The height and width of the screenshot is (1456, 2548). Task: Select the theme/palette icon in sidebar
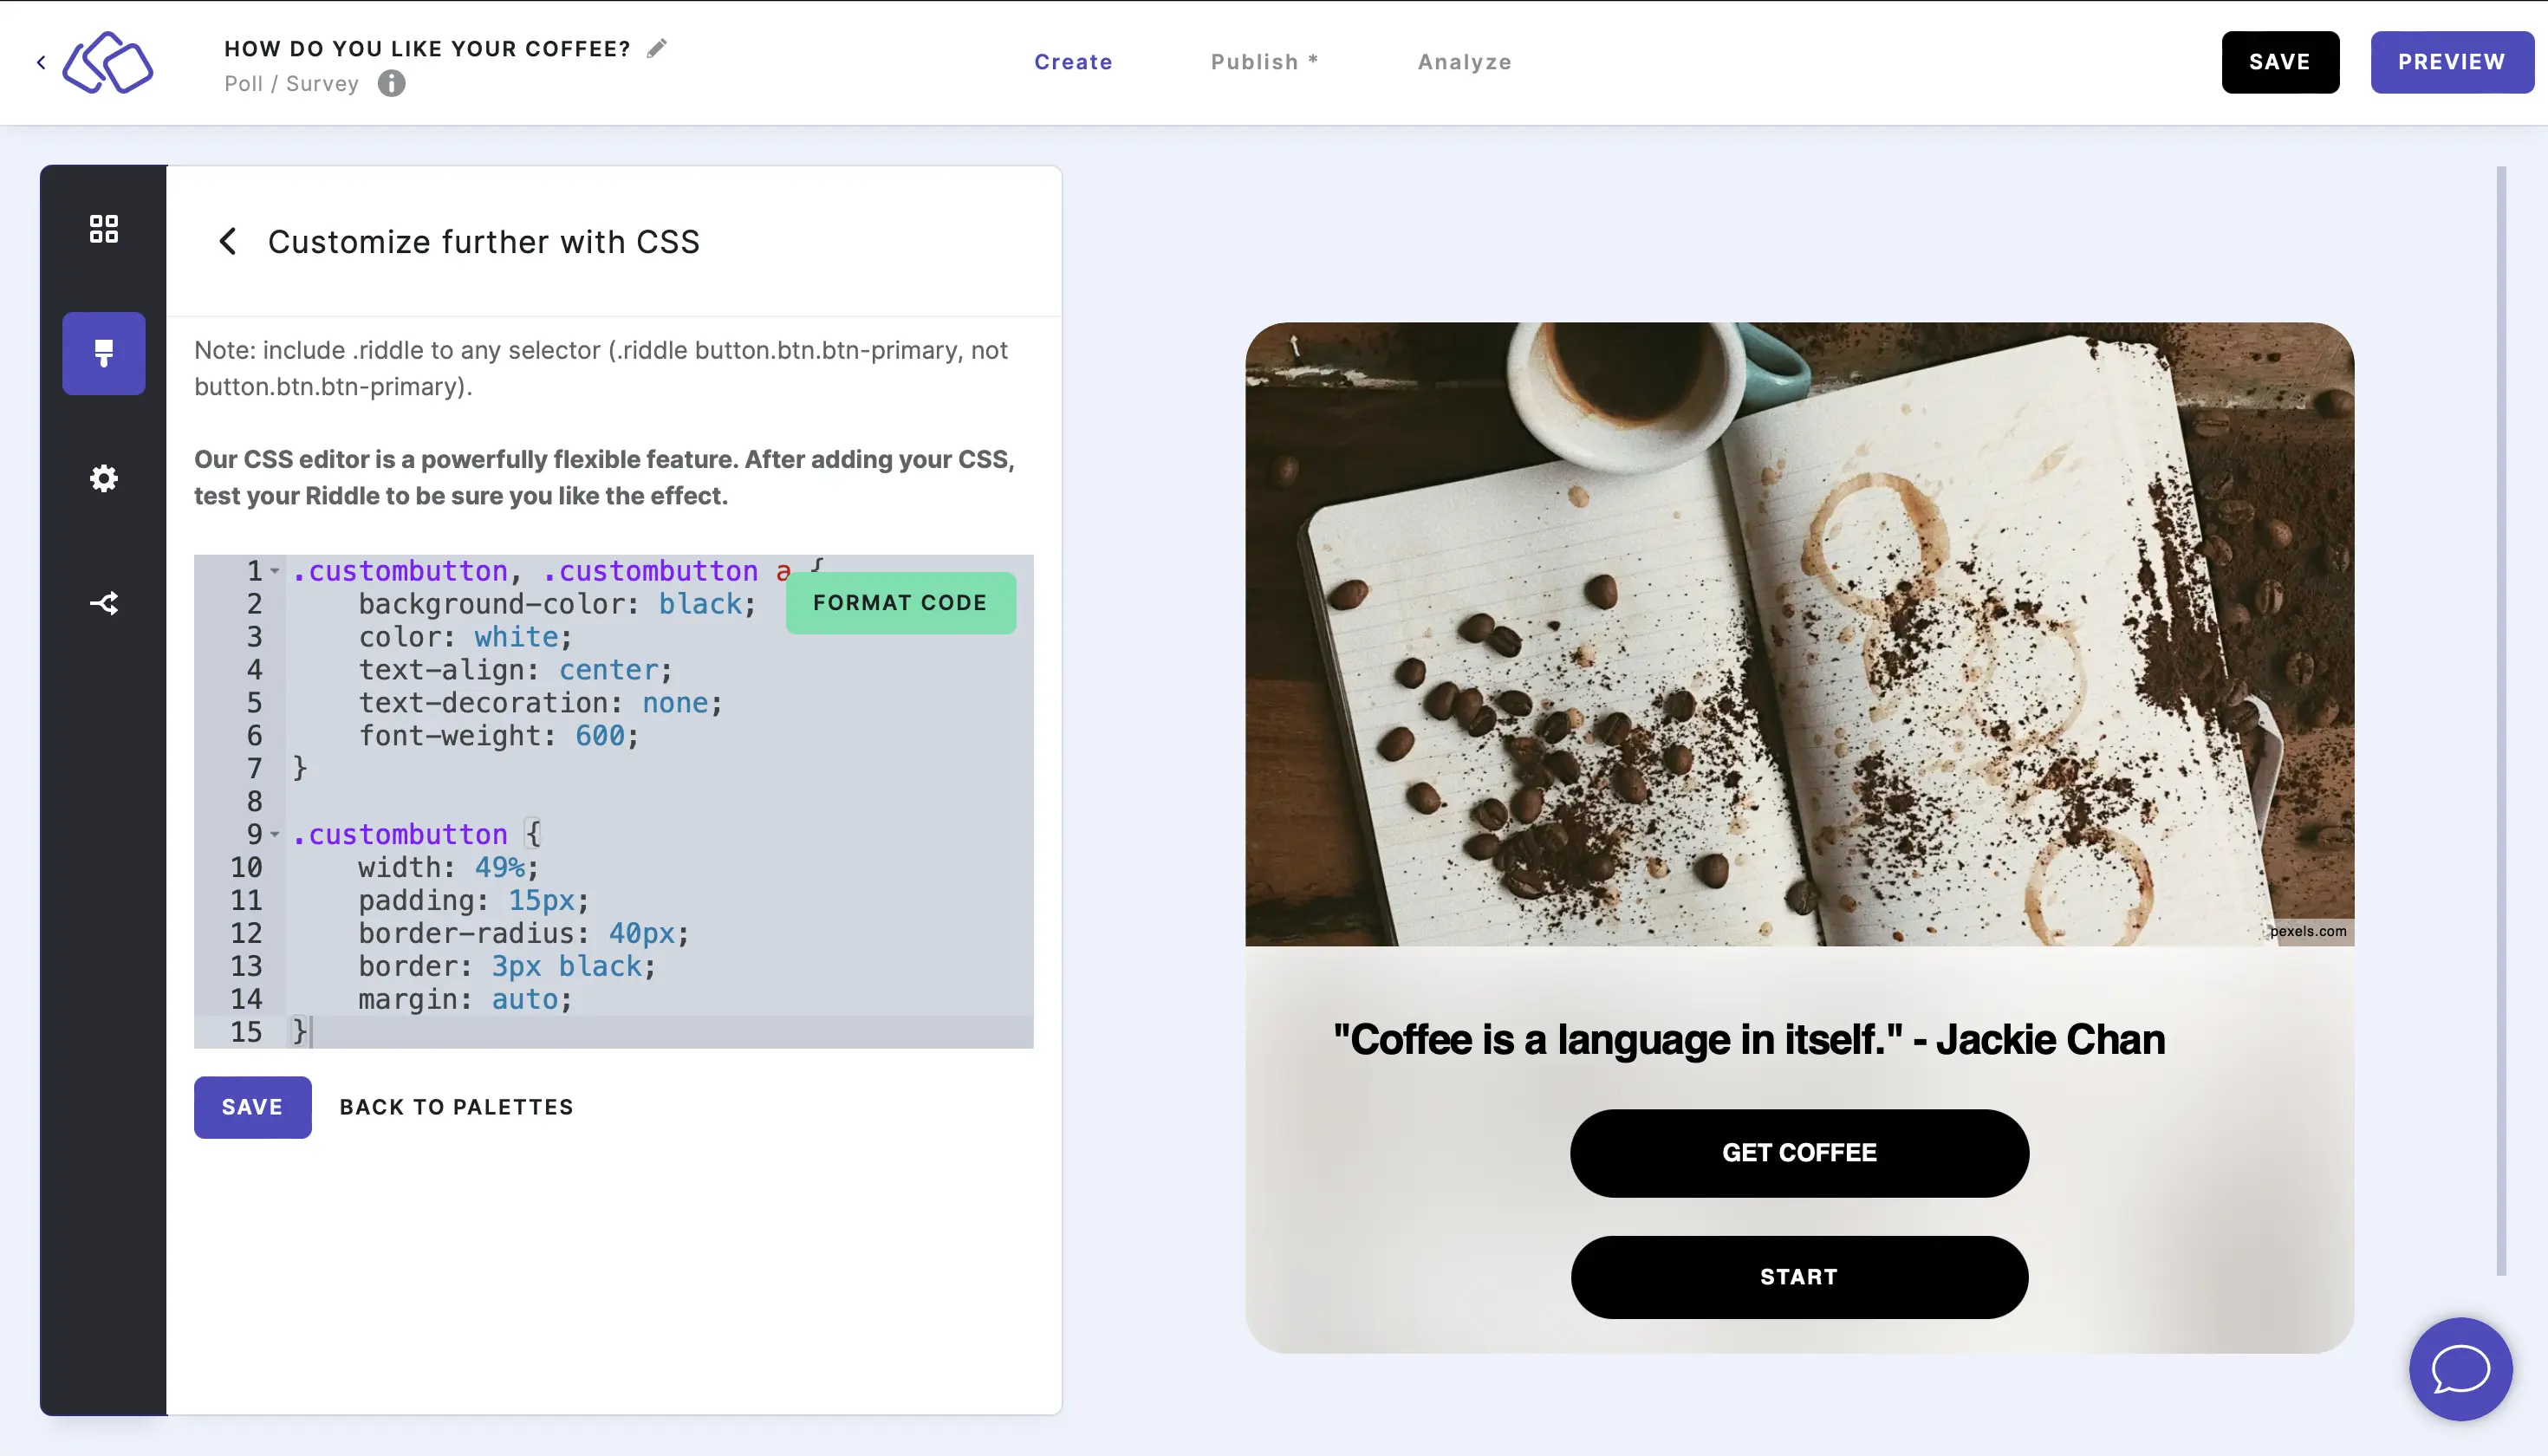click(x=103, y=354)
